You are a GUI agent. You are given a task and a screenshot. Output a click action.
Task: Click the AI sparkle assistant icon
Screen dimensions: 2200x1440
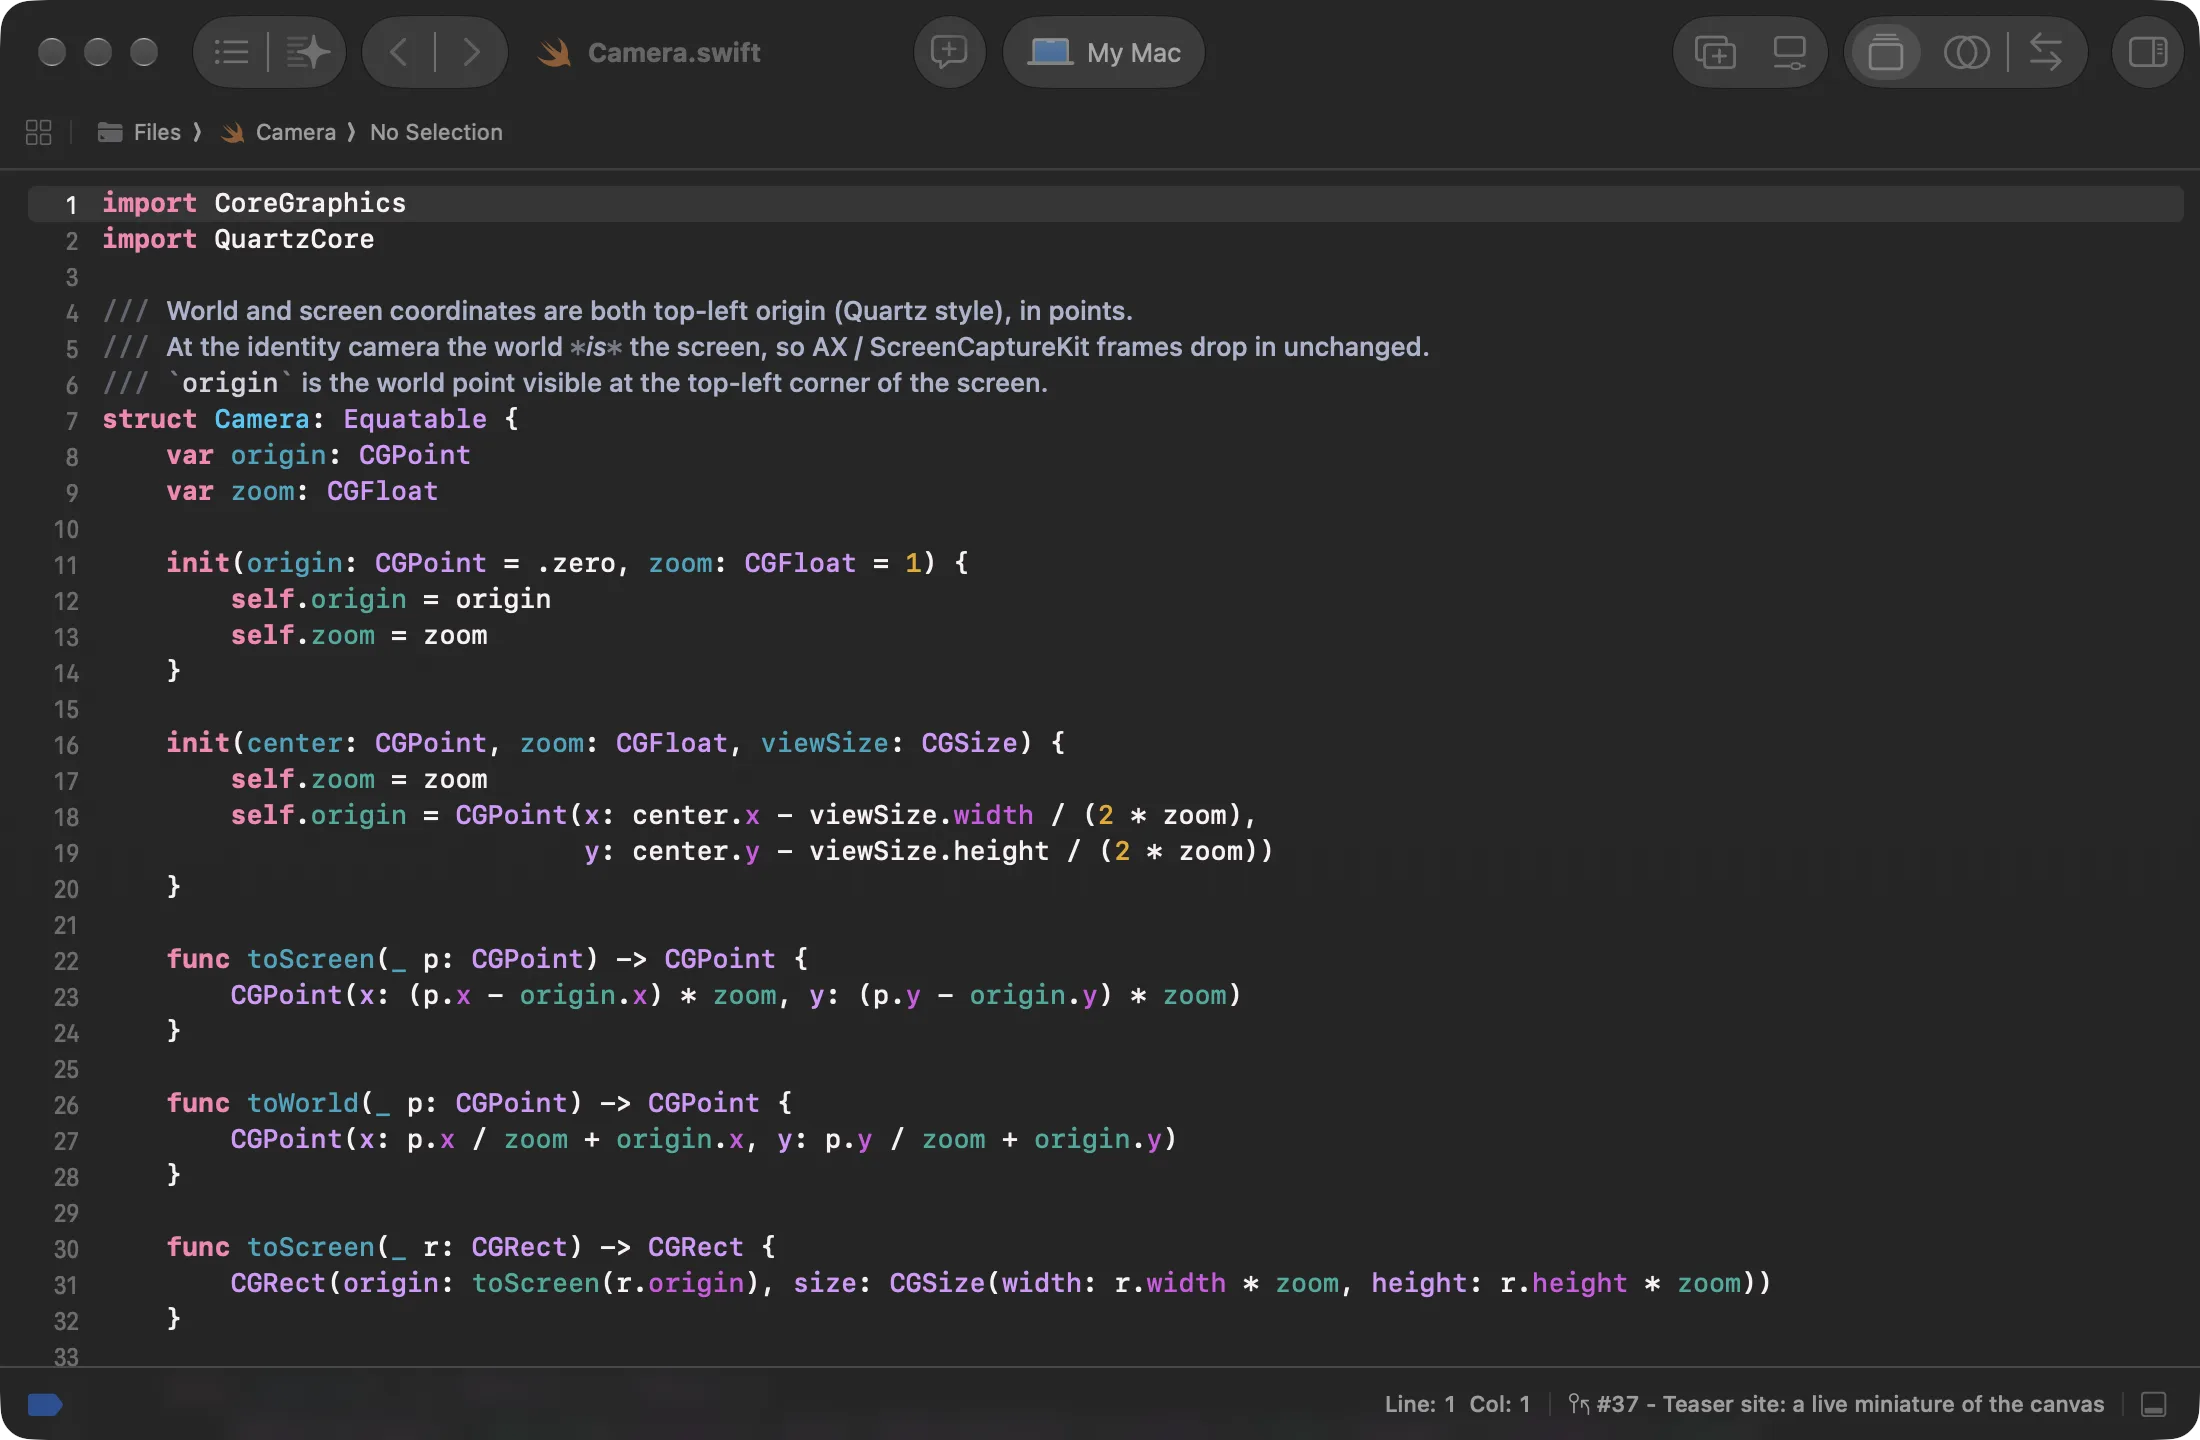tap(307, 52)
